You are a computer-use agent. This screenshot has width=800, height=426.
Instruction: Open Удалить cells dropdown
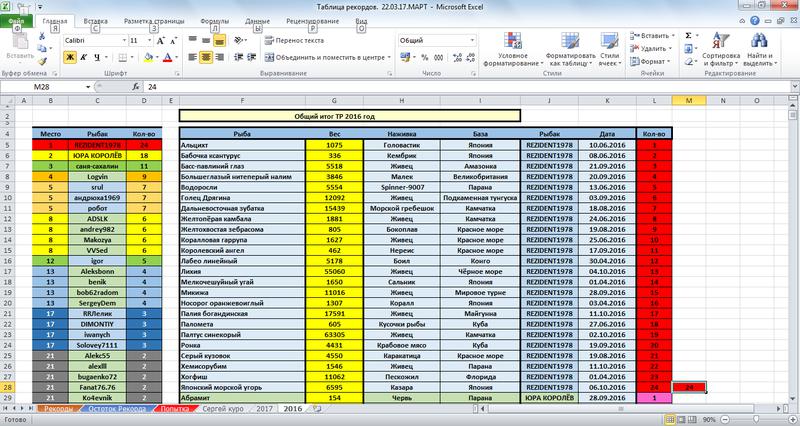[x=651, y=48]
